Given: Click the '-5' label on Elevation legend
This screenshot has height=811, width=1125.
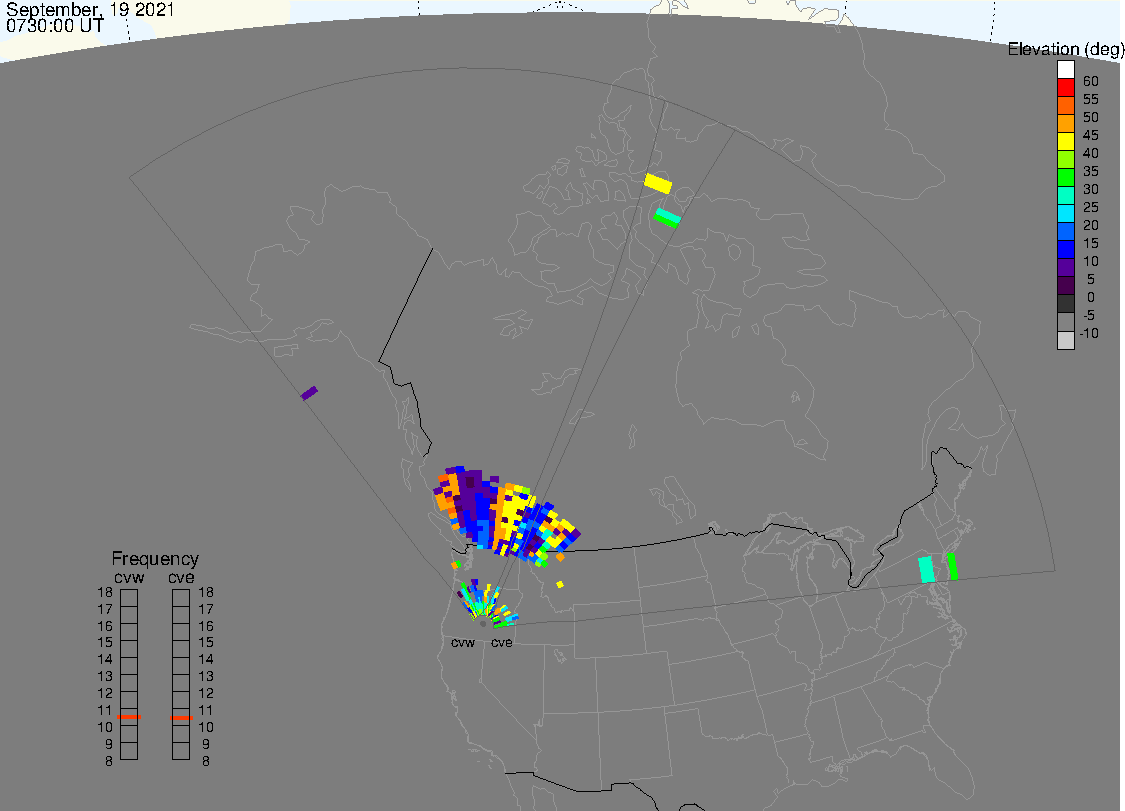Looking at the screenshot, I should (x=1089, y=315).
